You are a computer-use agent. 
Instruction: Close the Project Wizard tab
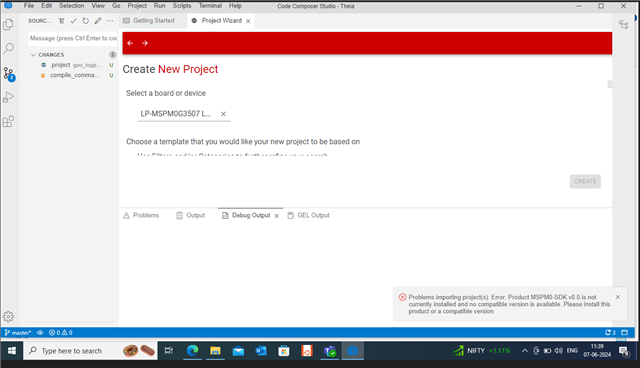coord(248,21)
